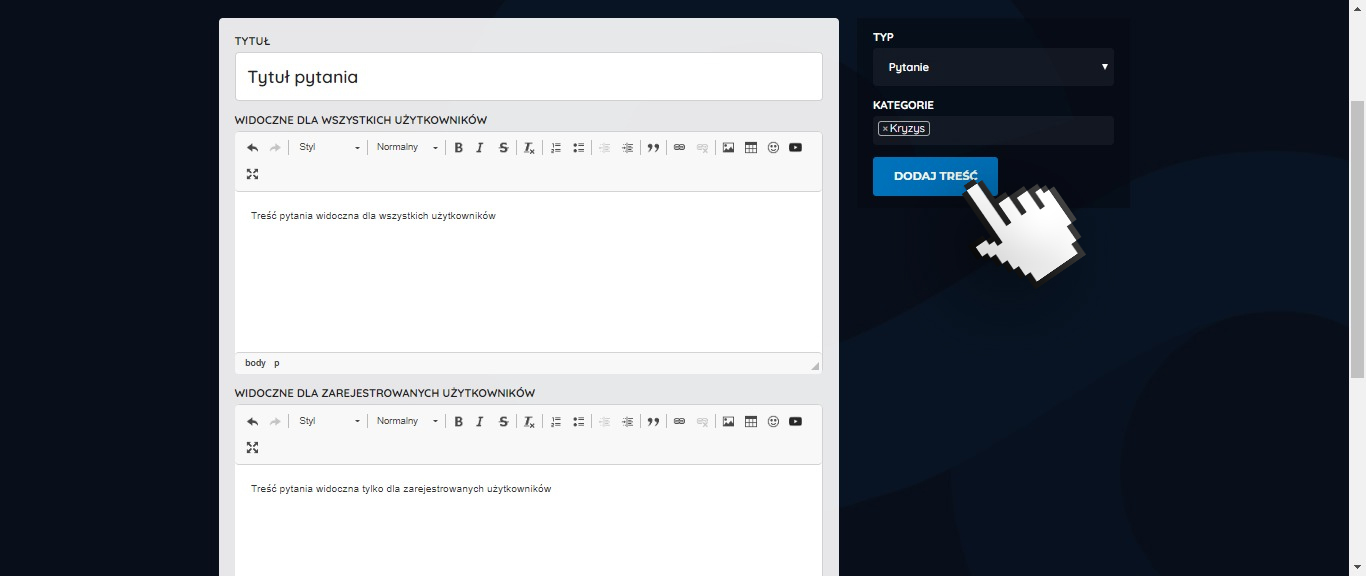Image resolution: width=1366 pixels, height=576 pixels.
Task: Insert numbered list in all-users editor
Action: (556, 148)
